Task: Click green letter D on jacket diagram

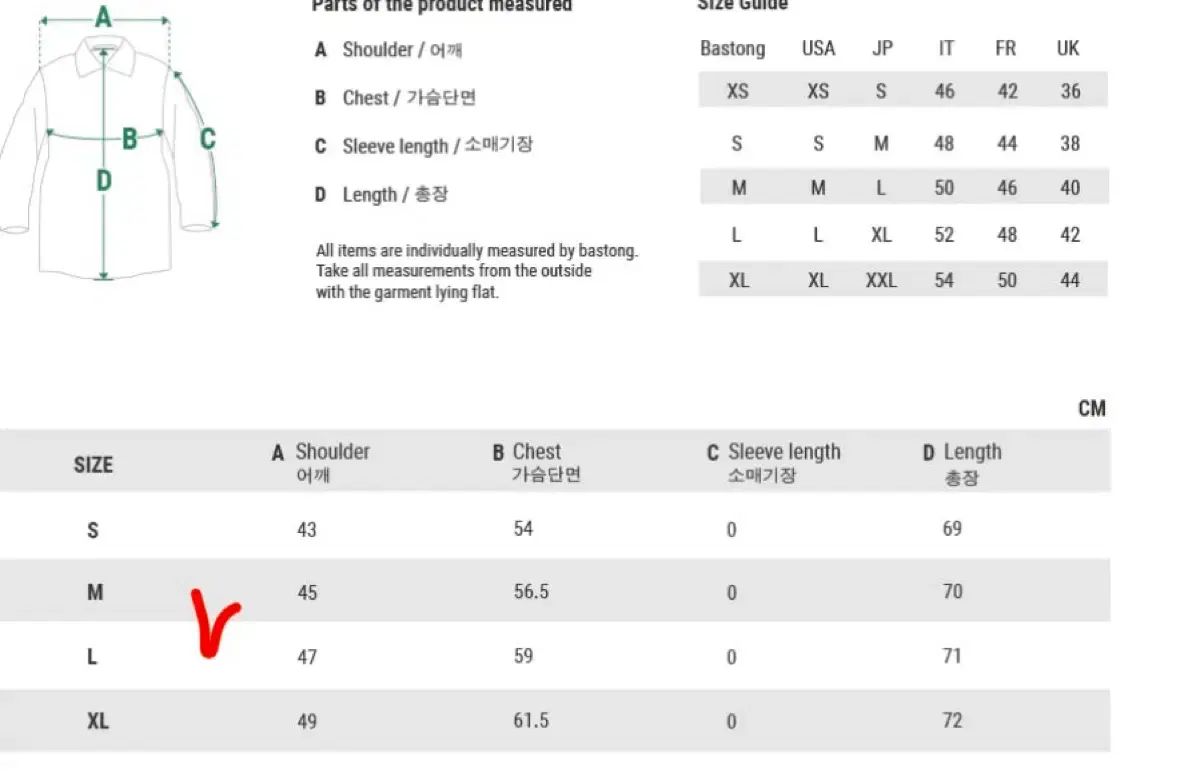Action: pos(103,181)
